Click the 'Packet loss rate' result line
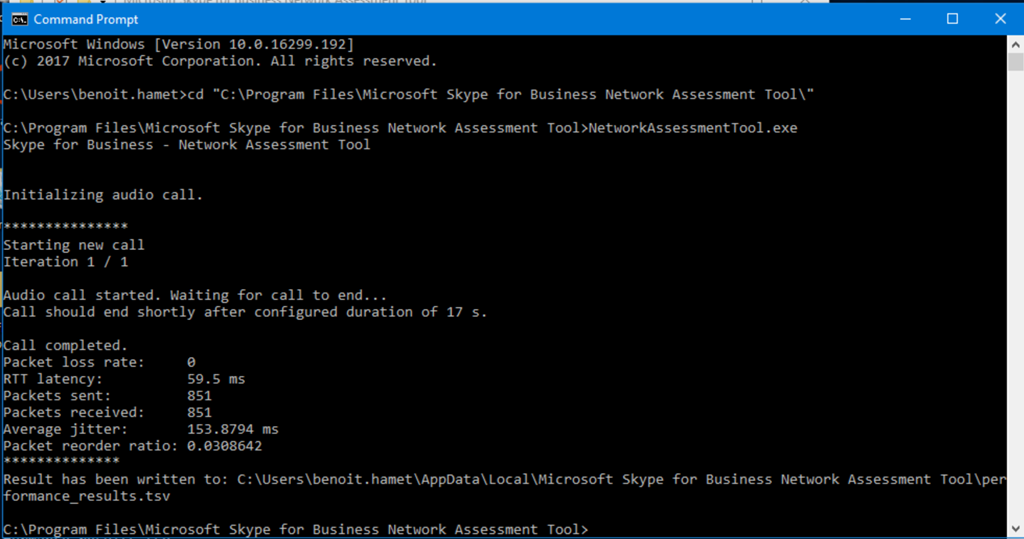This screenshot has width=1024, height=539. (x=99, y=362)
